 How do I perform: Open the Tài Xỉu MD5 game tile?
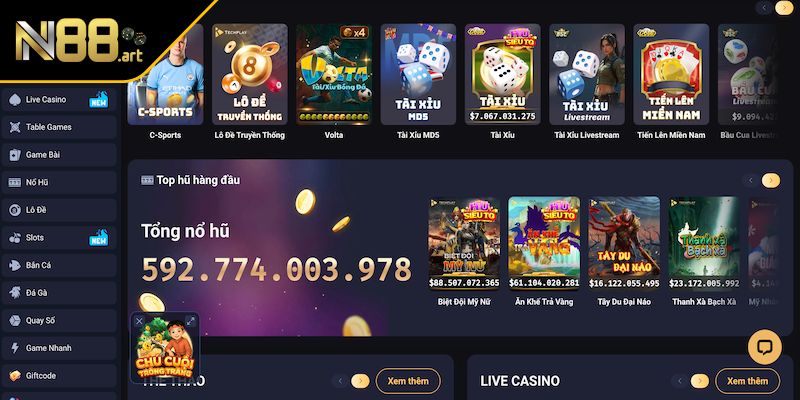[x=418, y=74]
